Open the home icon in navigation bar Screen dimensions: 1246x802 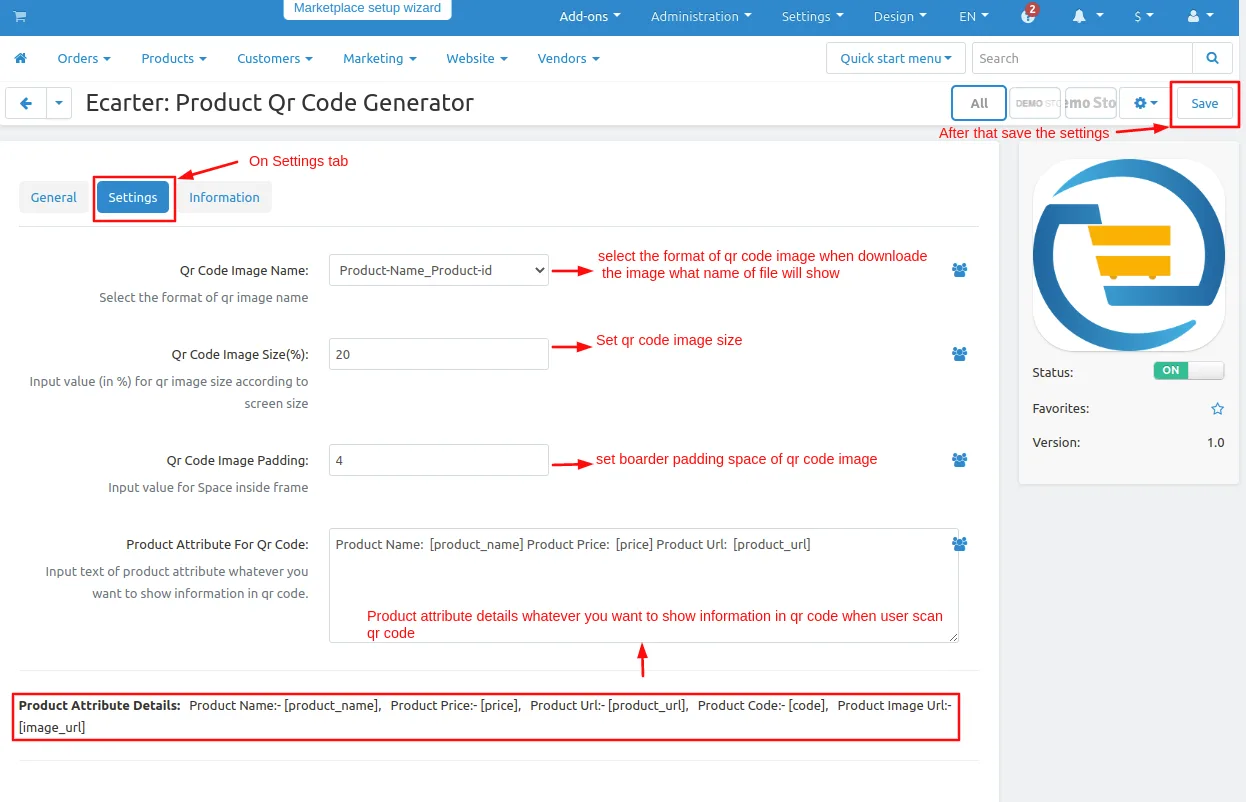[21, 59]
